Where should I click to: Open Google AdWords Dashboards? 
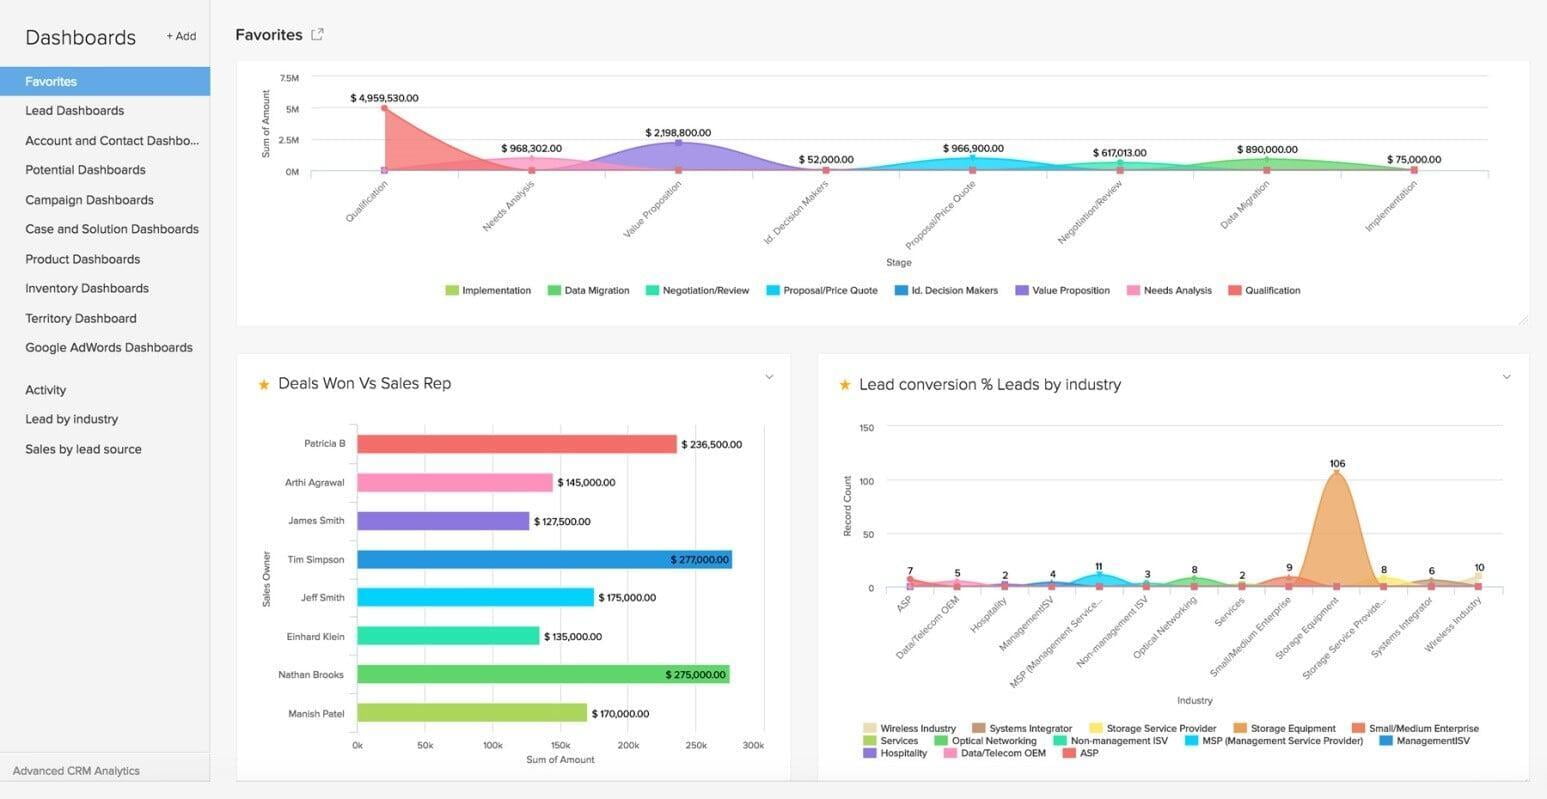[109, 347]
